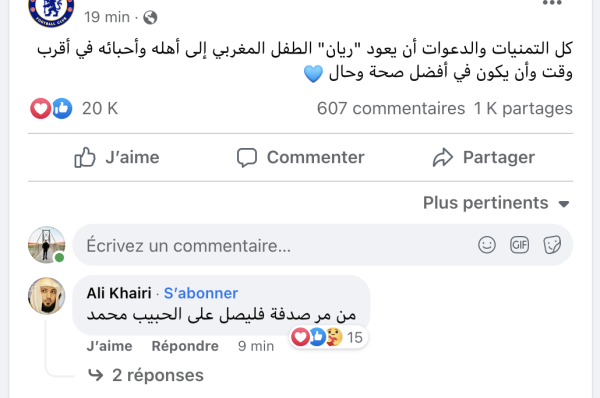600x398 pixels.
Task: Open the Plus pertinents sort dropdown
Action: click(x=496, y=203)
